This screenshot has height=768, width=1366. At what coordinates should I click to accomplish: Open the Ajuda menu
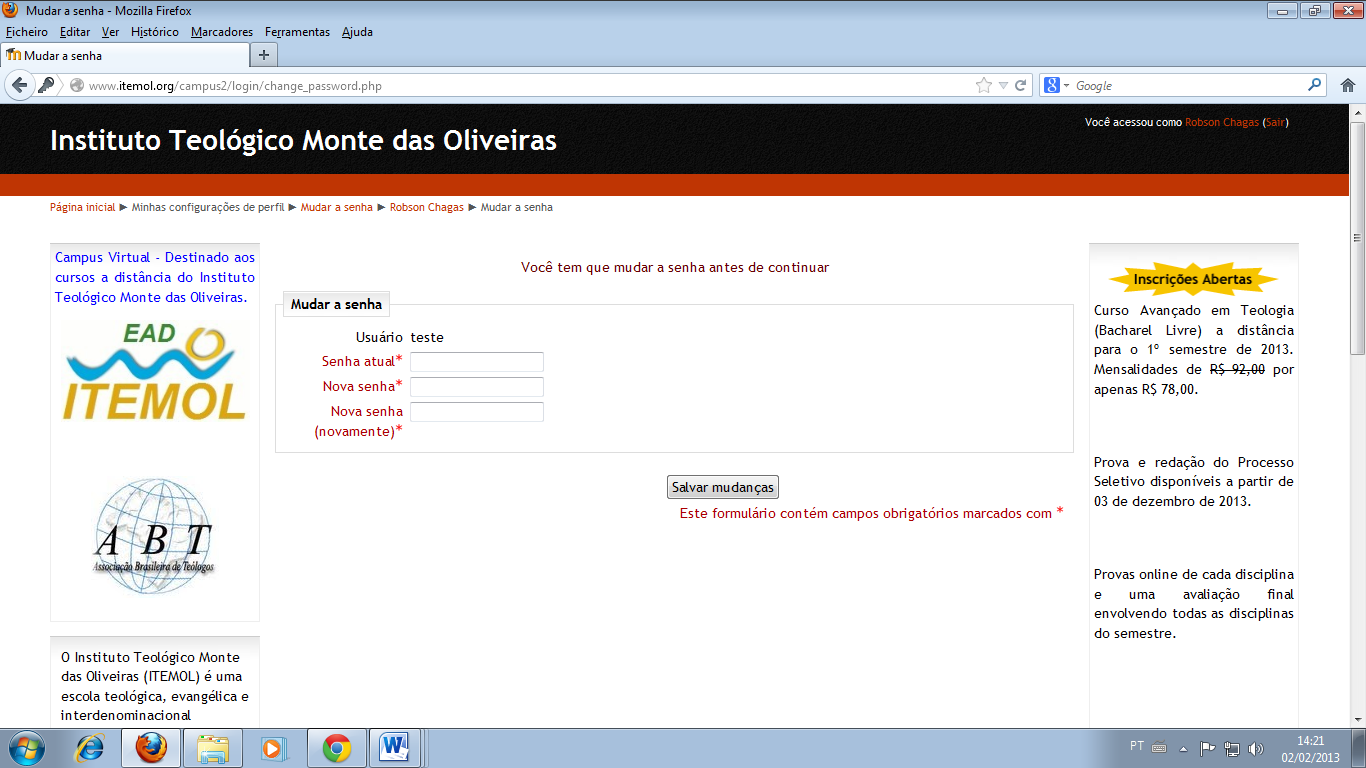(x=357, y=32)
